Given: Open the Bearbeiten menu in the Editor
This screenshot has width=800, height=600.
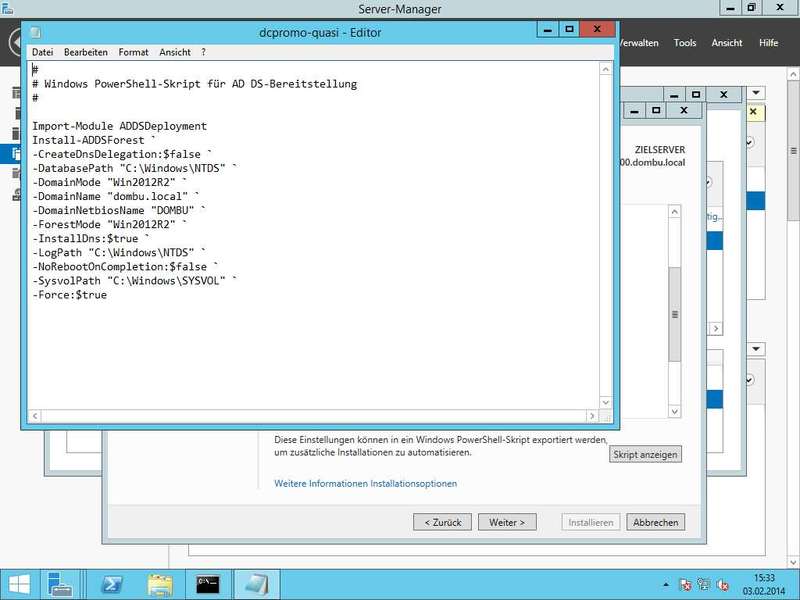Looking at the screenshot, I should tap(86, 52).
